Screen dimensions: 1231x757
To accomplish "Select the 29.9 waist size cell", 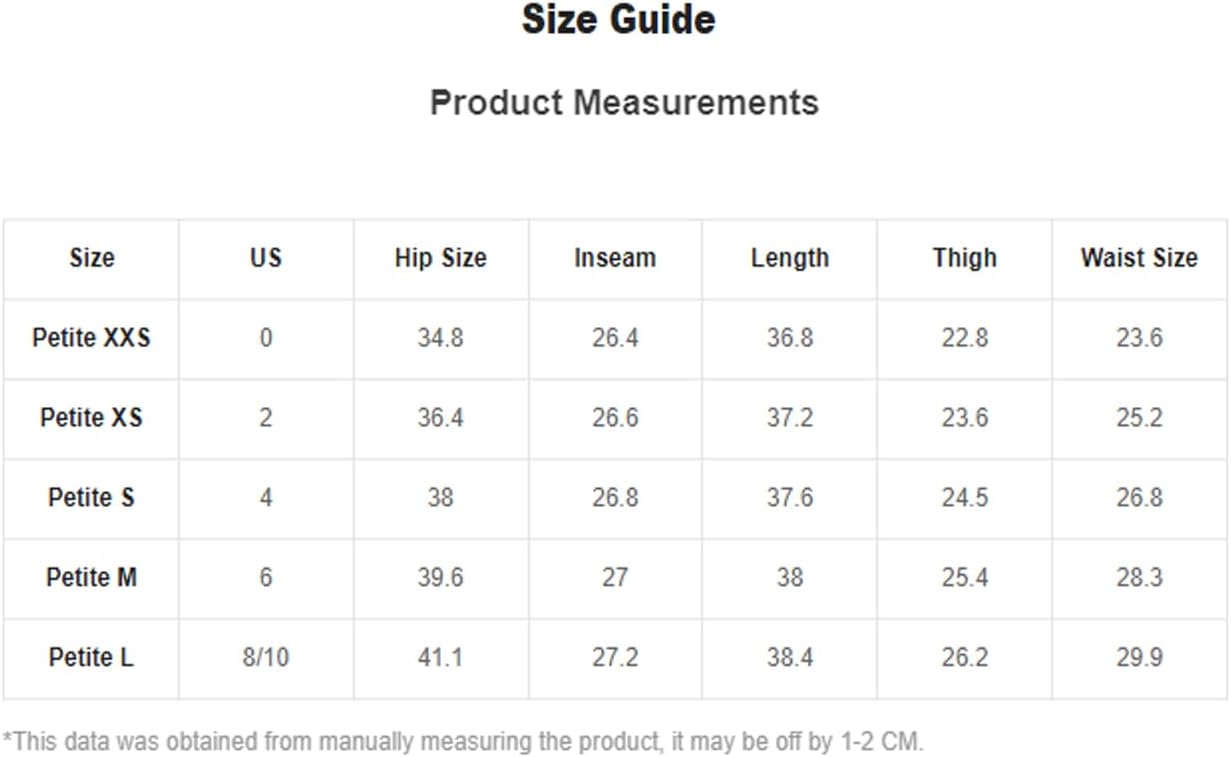I will (x=1139, y=658).
